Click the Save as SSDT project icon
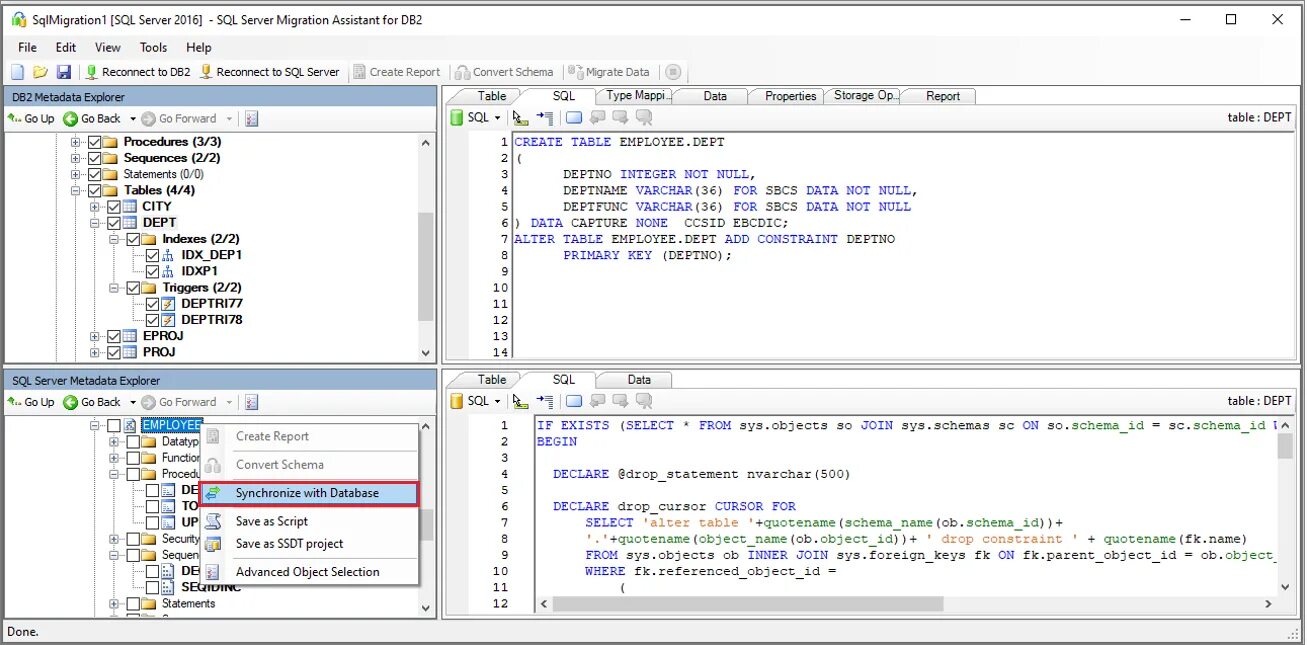1307x645 pixels. pyautogui.click(x=213, y=544)
